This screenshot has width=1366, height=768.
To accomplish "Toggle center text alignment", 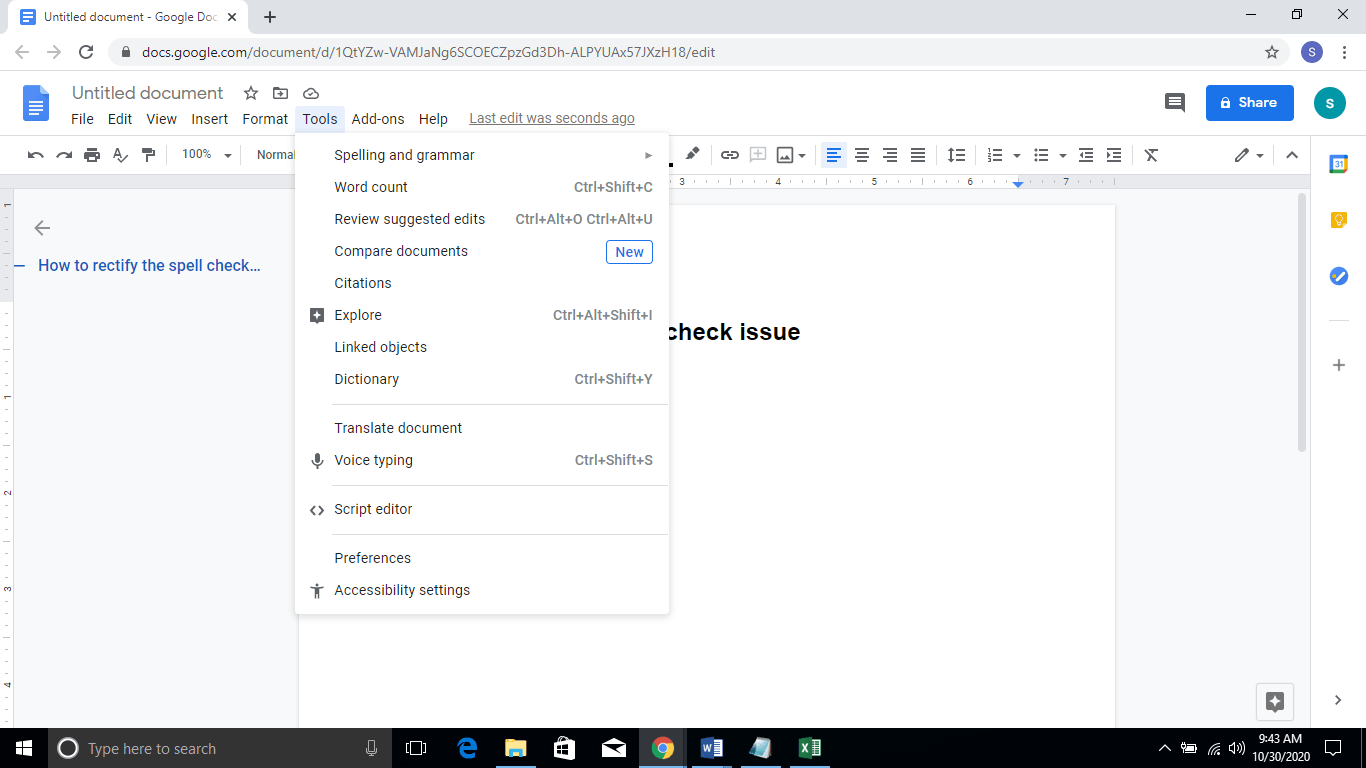I will tap(862, 154).
